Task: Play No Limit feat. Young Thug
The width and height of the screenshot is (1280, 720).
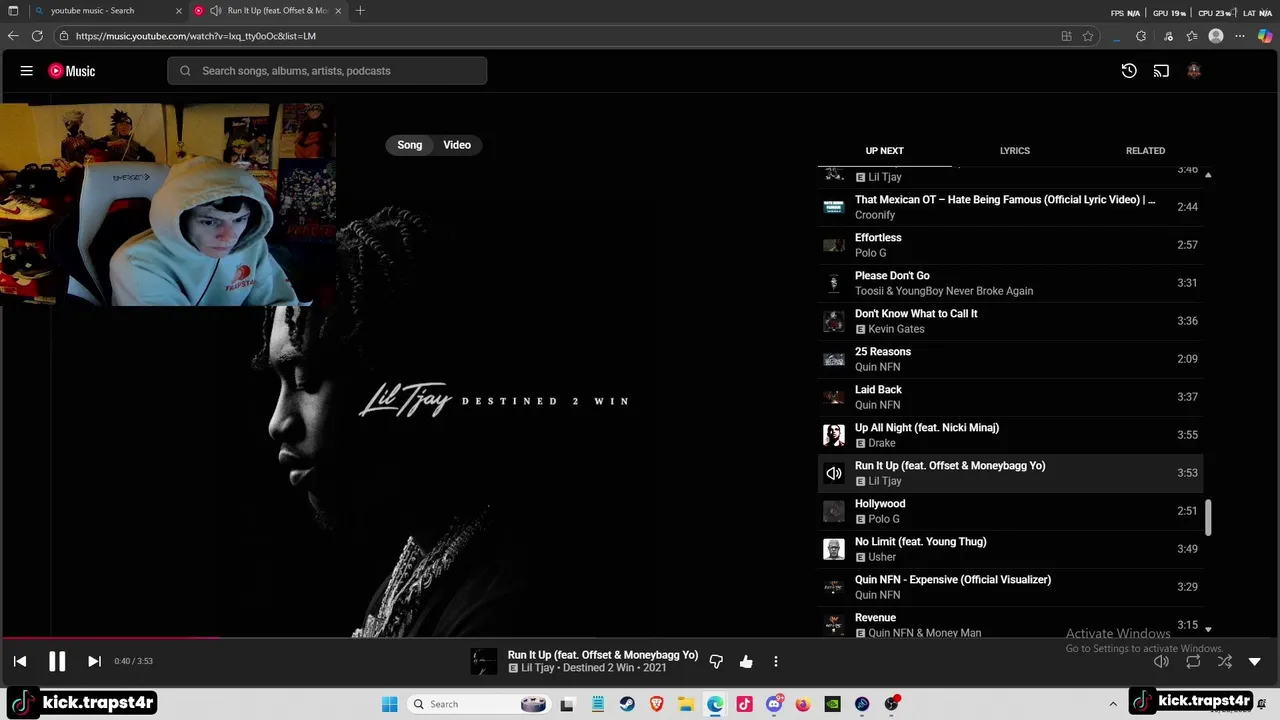Action: coord(1010,549)
